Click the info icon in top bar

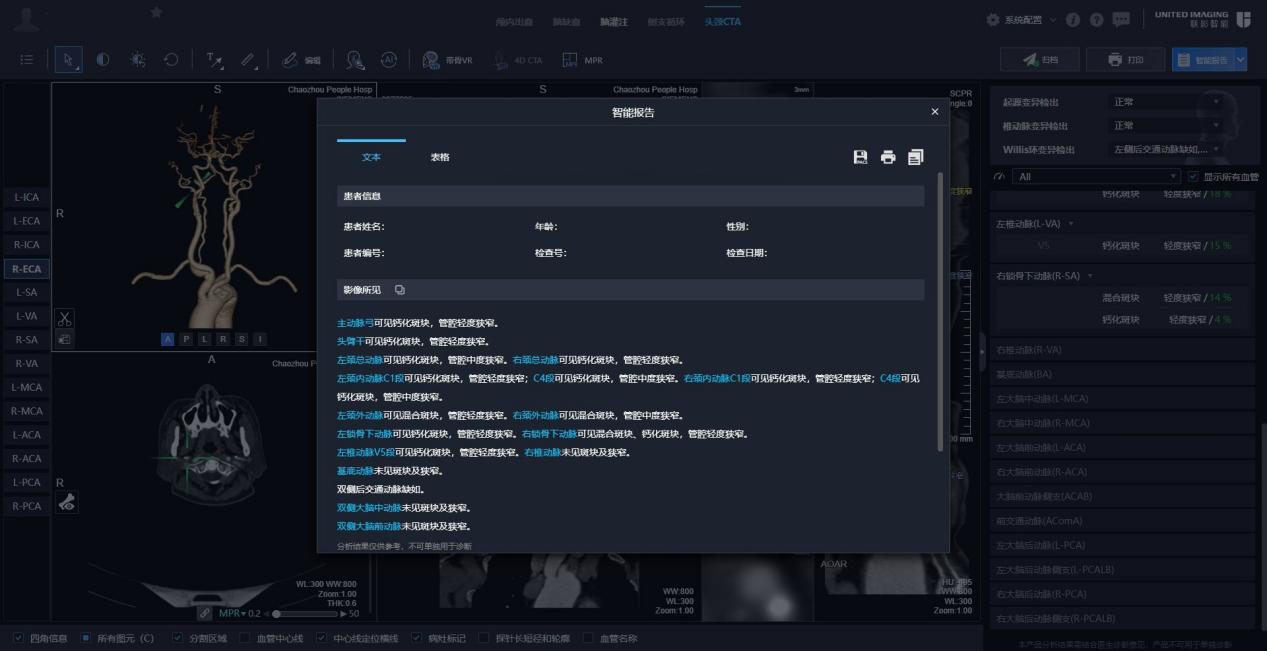click(x=1073, y=20)
